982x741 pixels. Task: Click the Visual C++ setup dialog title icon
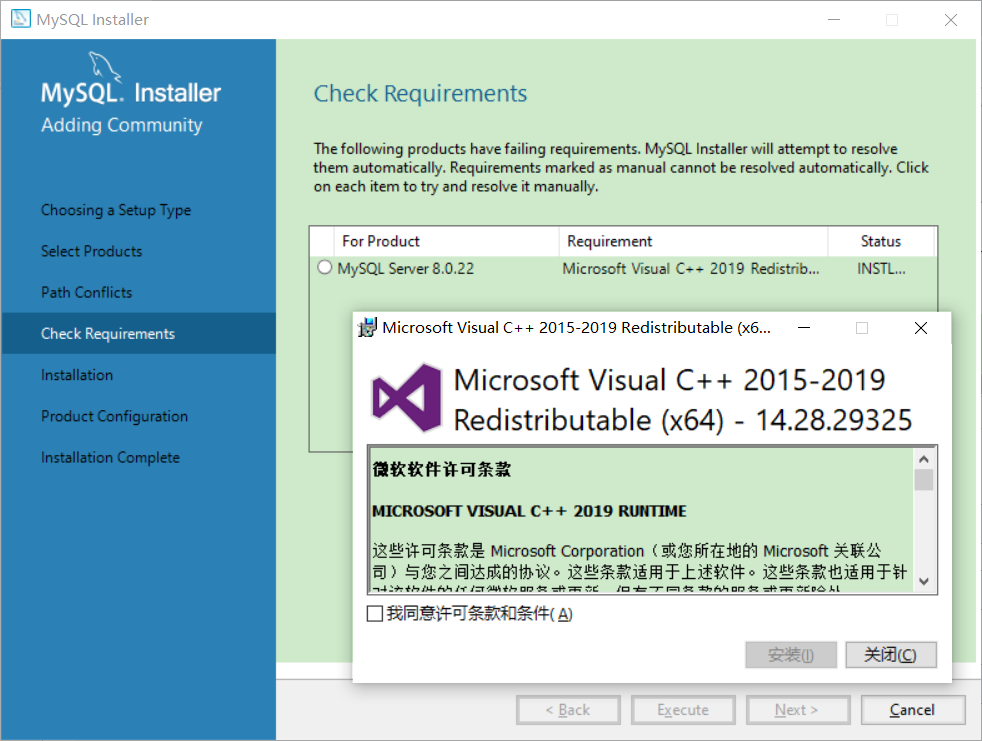click(x=367, y=328)
